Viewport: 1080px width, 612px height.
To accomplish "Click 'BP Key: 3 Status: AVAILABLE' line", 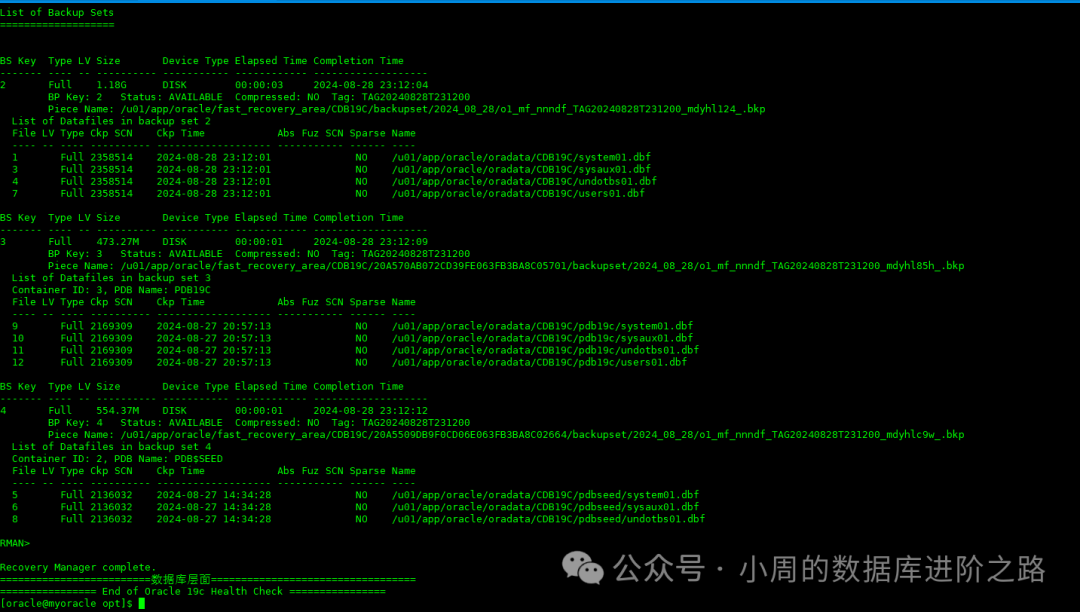I will [x=259, y=254].
